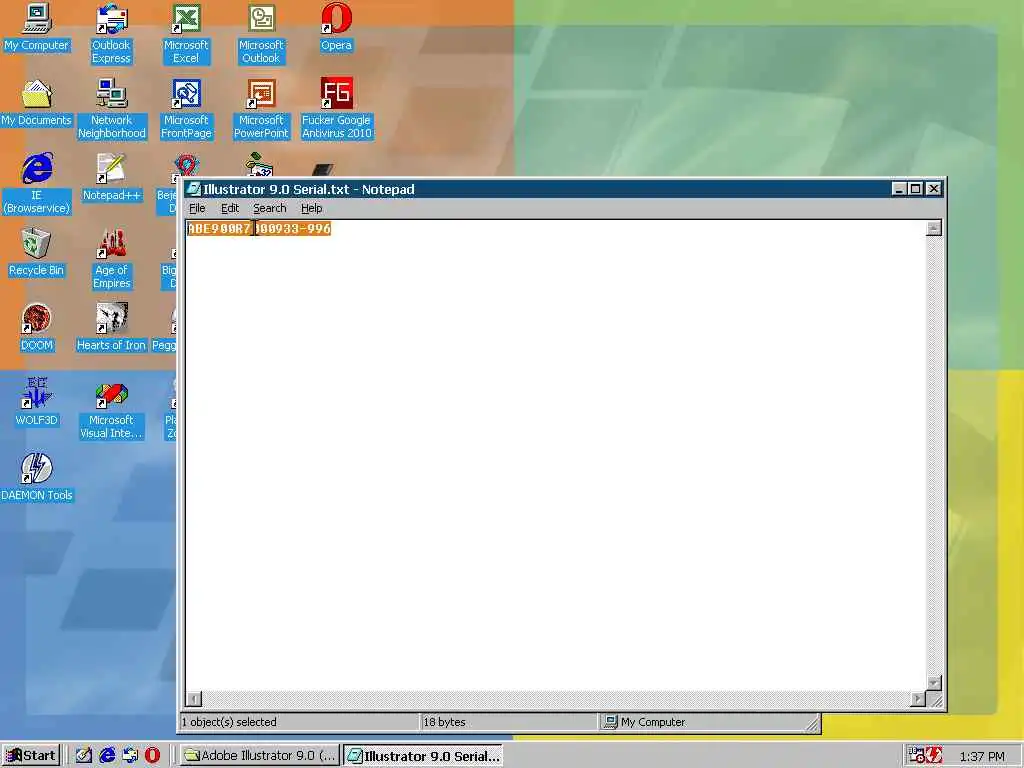Viewport: 1024px width, 768px height.
Task: Click 'My Computer' in the status bar
Action: [653, 722]
